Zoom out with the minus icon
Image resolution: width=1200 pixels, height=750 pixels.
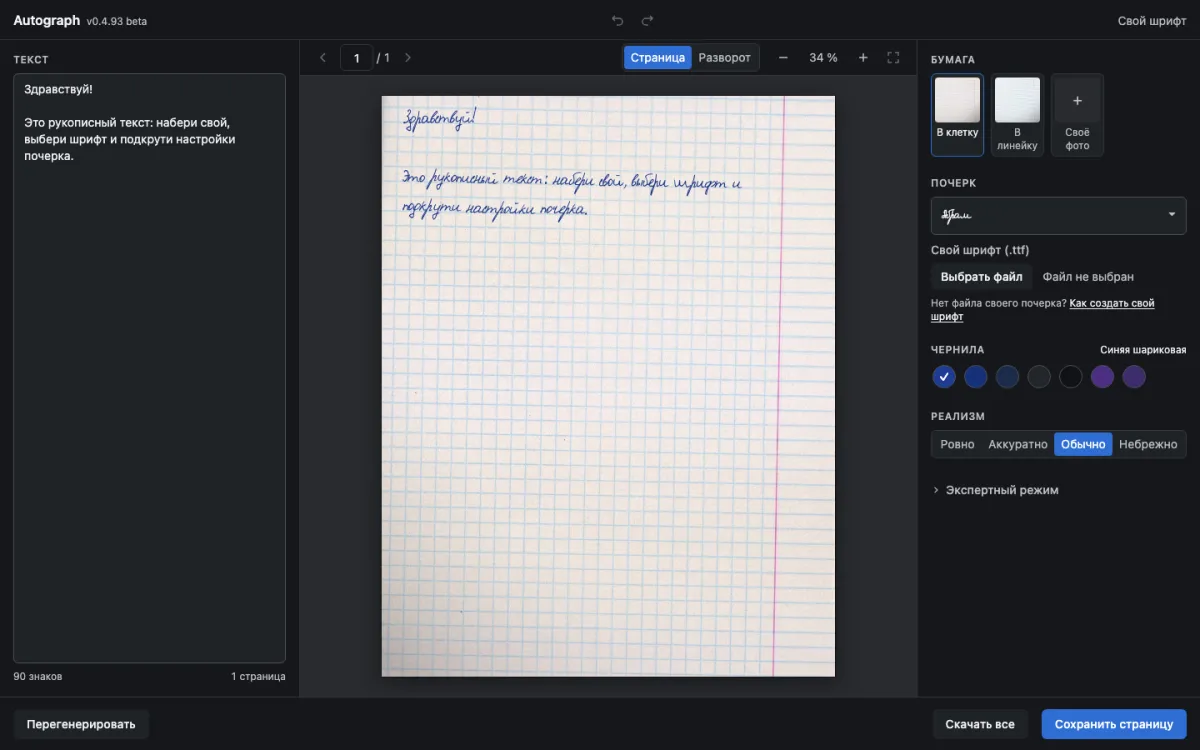pyautogui.click(x=783, y=58)
